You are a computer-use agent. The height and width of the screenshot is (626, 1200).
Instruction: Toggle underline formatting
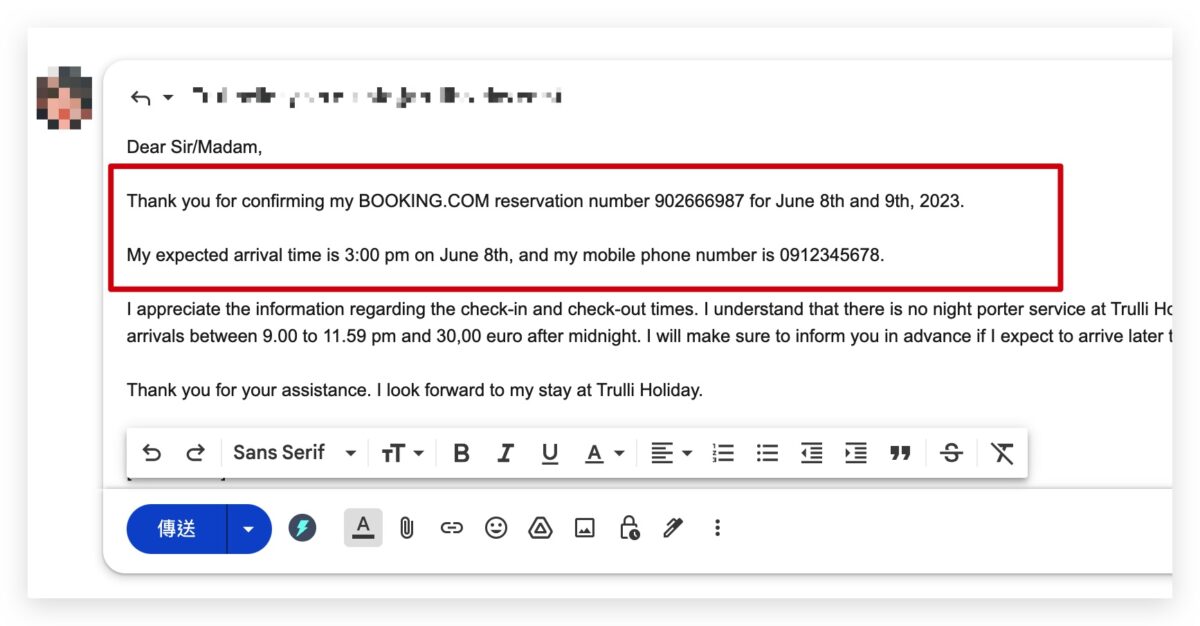[x=549, y=453]
